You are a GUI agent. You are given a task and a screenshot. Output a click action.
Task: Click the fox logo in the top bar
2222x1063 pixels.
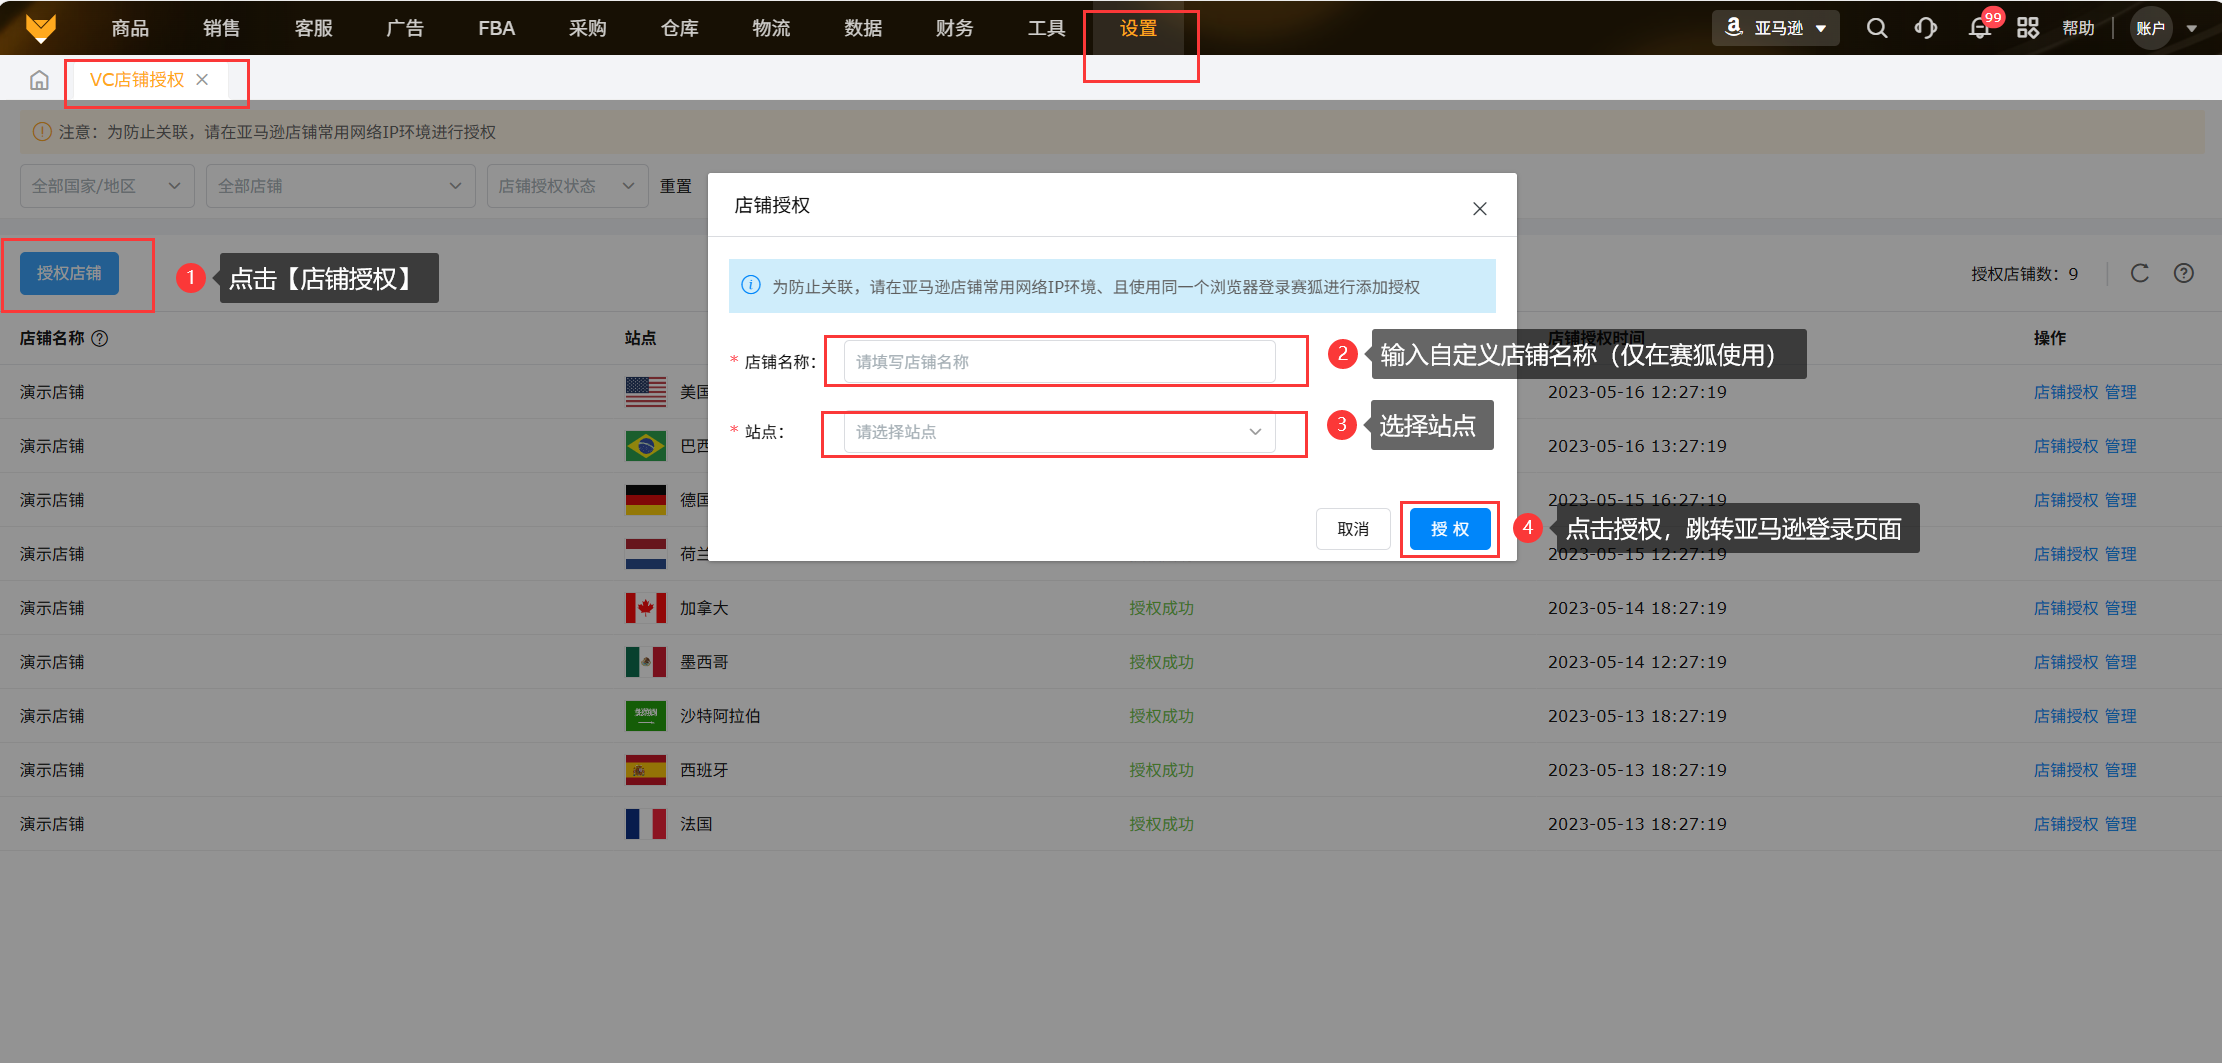[41, 28]
